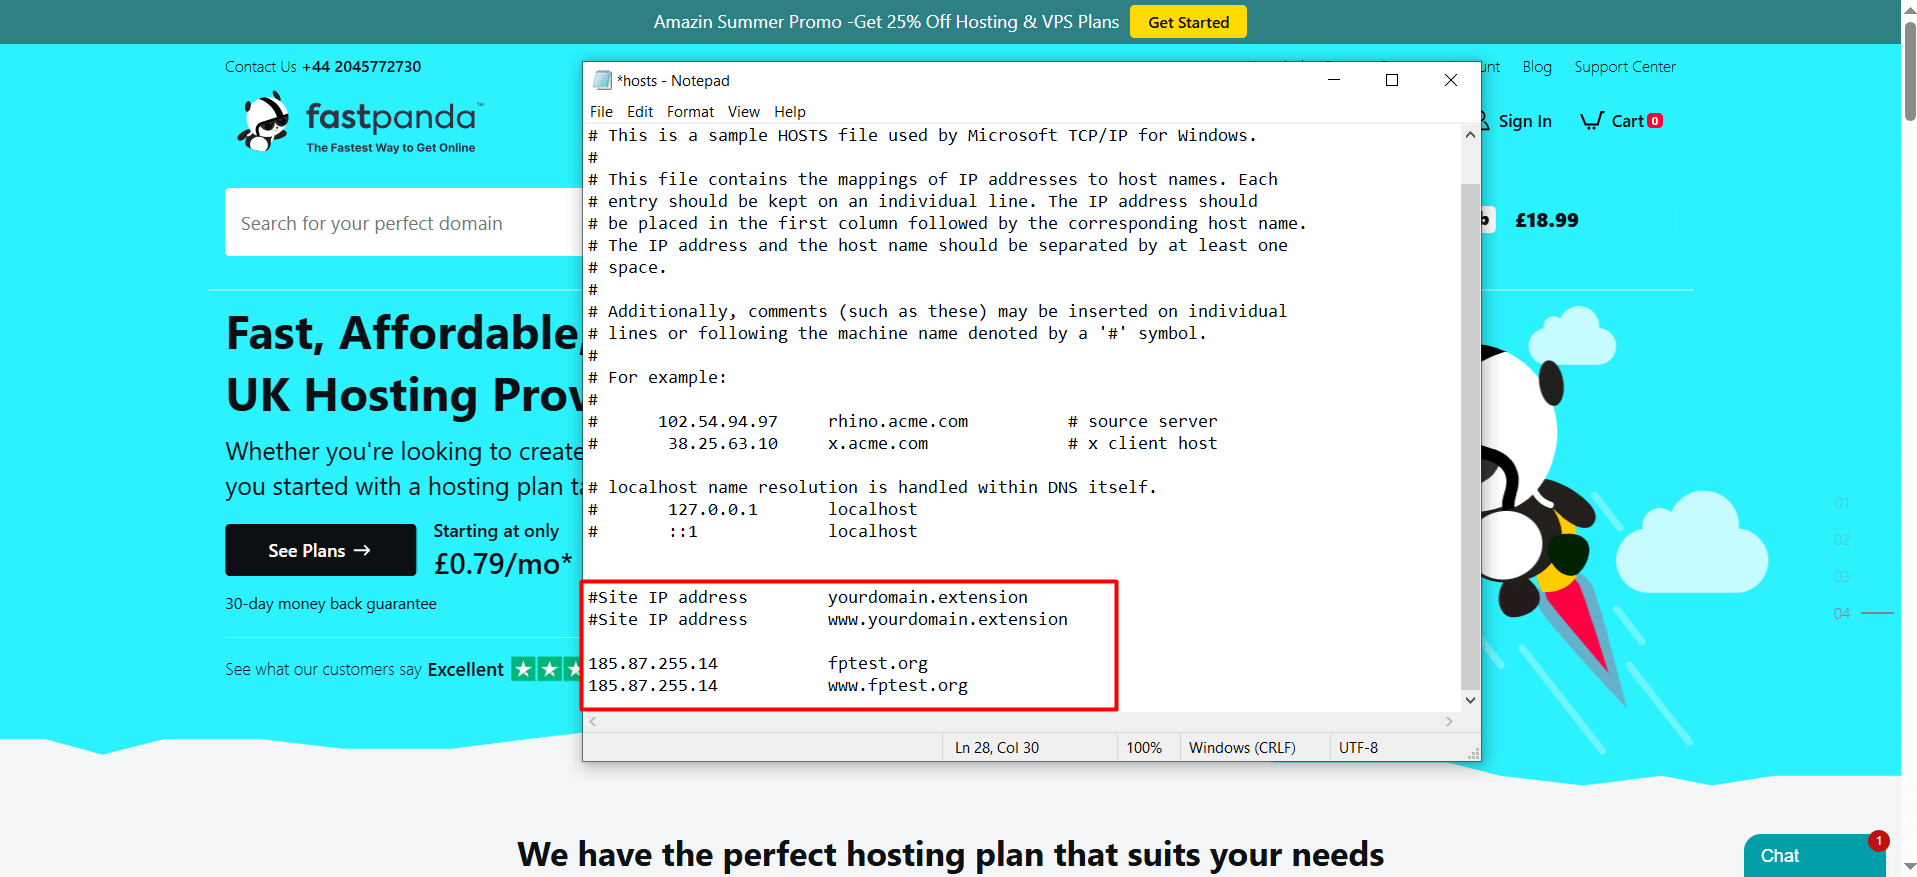Click the Notepad app icon in title bar

click(602, 80)
